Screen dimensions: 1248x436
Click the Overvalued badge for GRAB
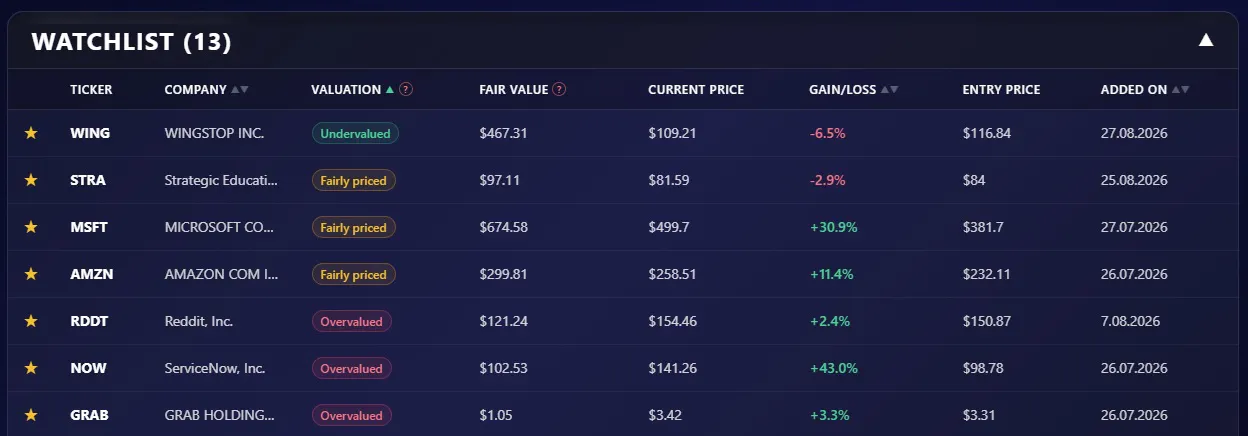coord(352,415)
